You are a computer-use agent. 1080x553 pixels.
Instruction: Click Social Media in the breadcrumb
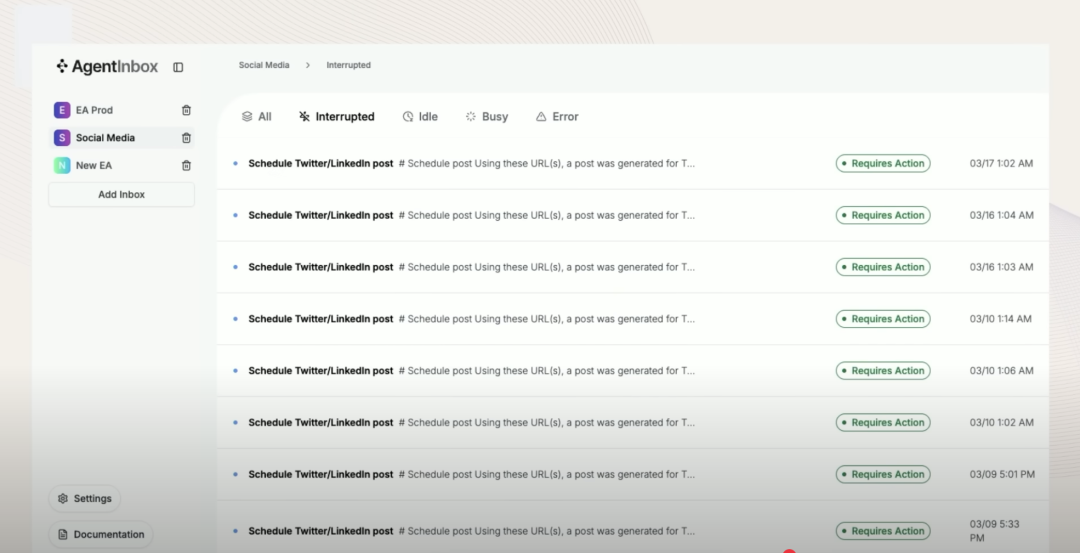(264, 65)
